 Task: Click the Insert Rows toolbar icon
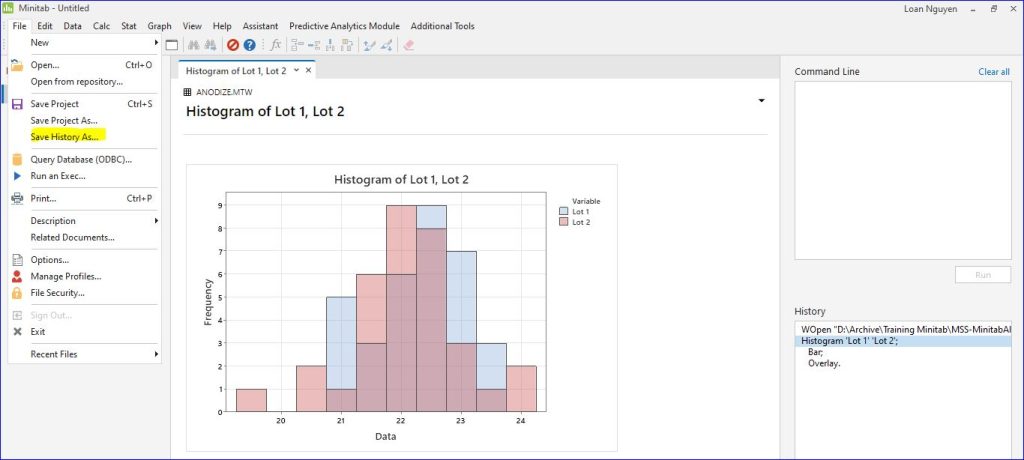(x=313, y=45)
